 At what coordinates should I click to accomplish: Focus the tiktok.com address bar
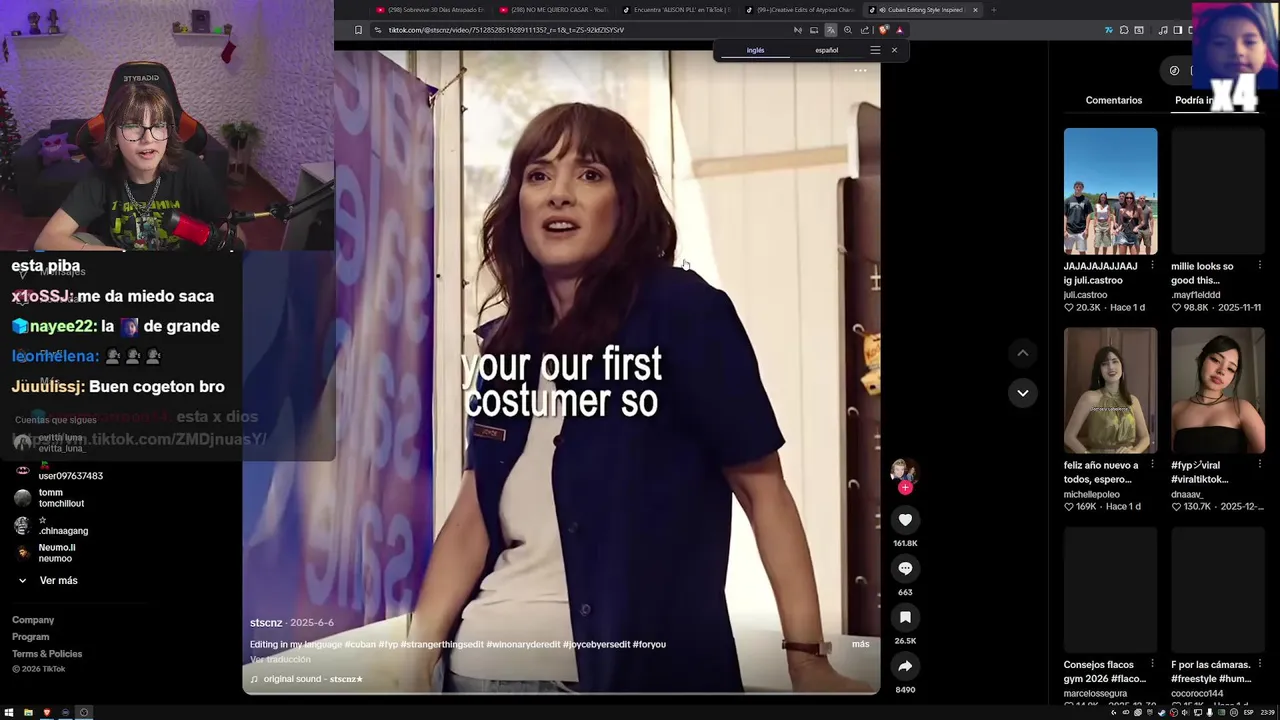580,30
